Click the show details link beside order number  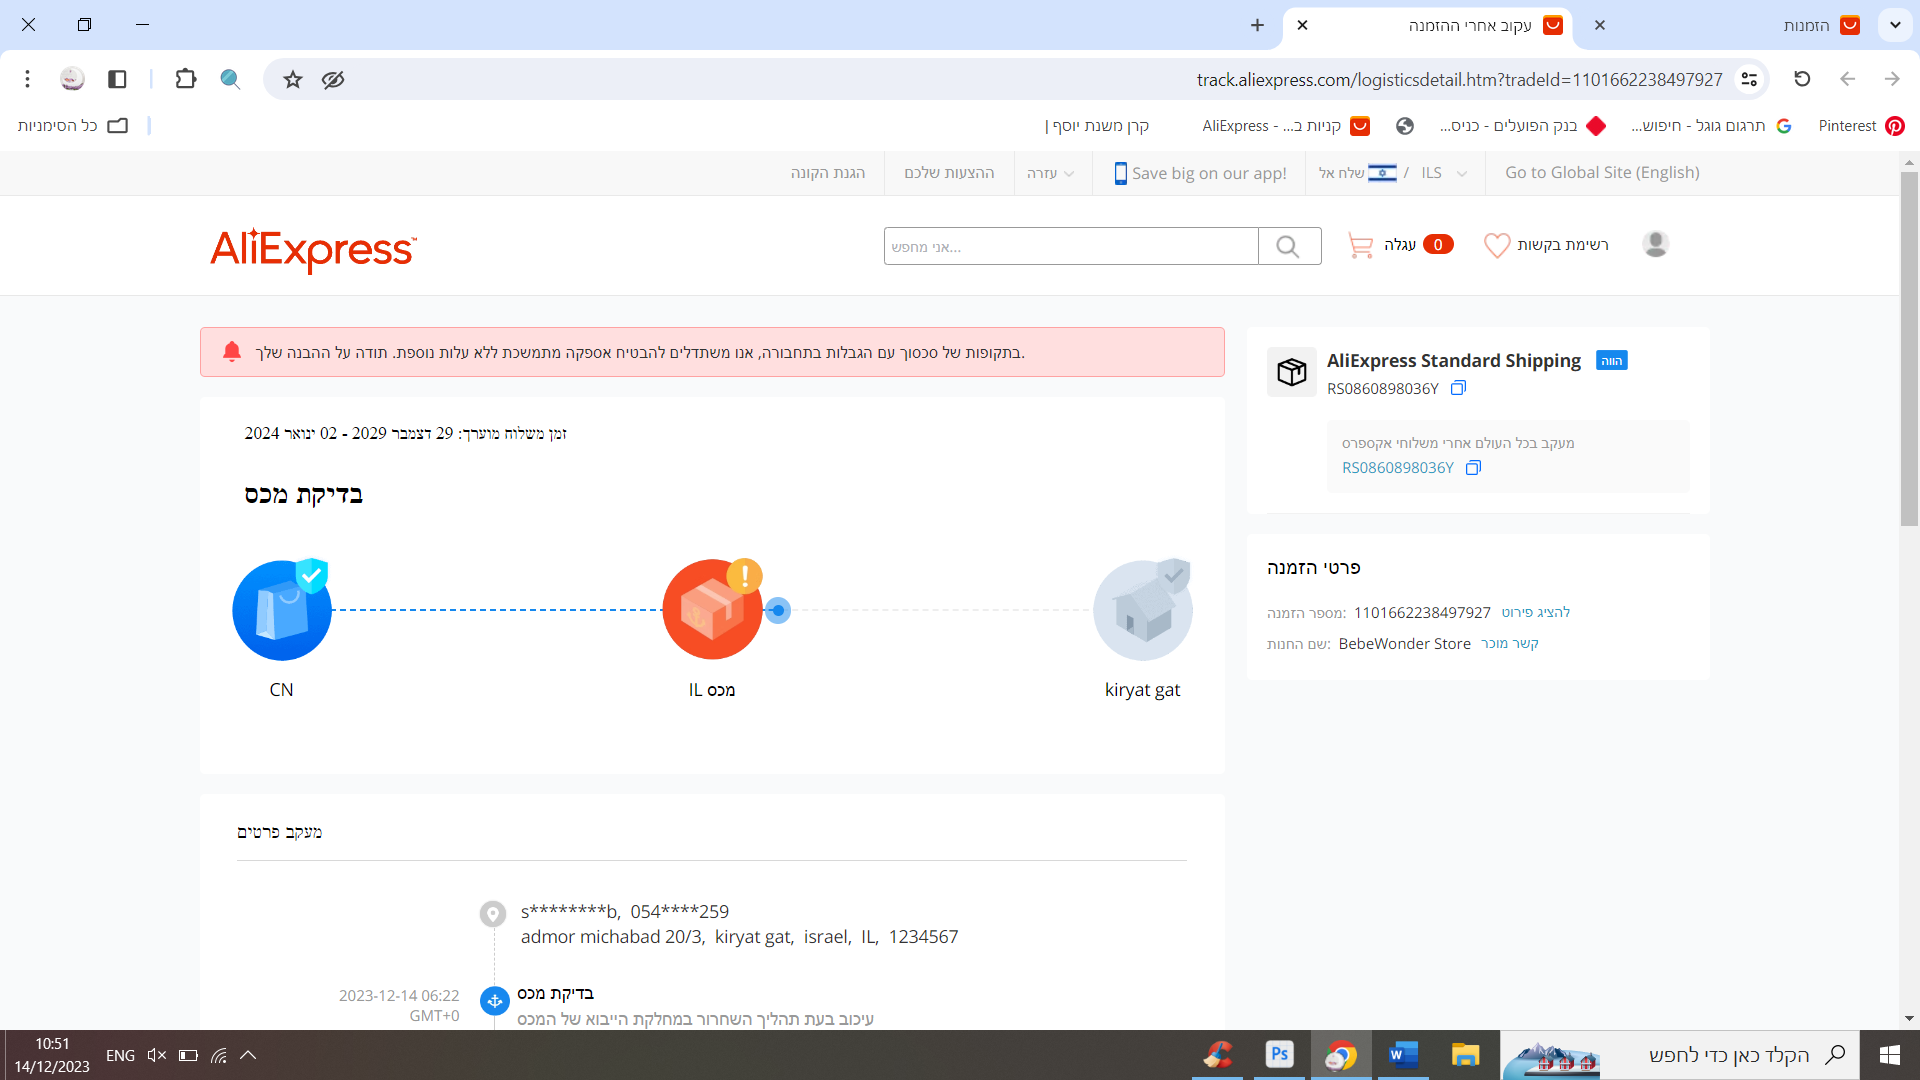coord(1535,612)
